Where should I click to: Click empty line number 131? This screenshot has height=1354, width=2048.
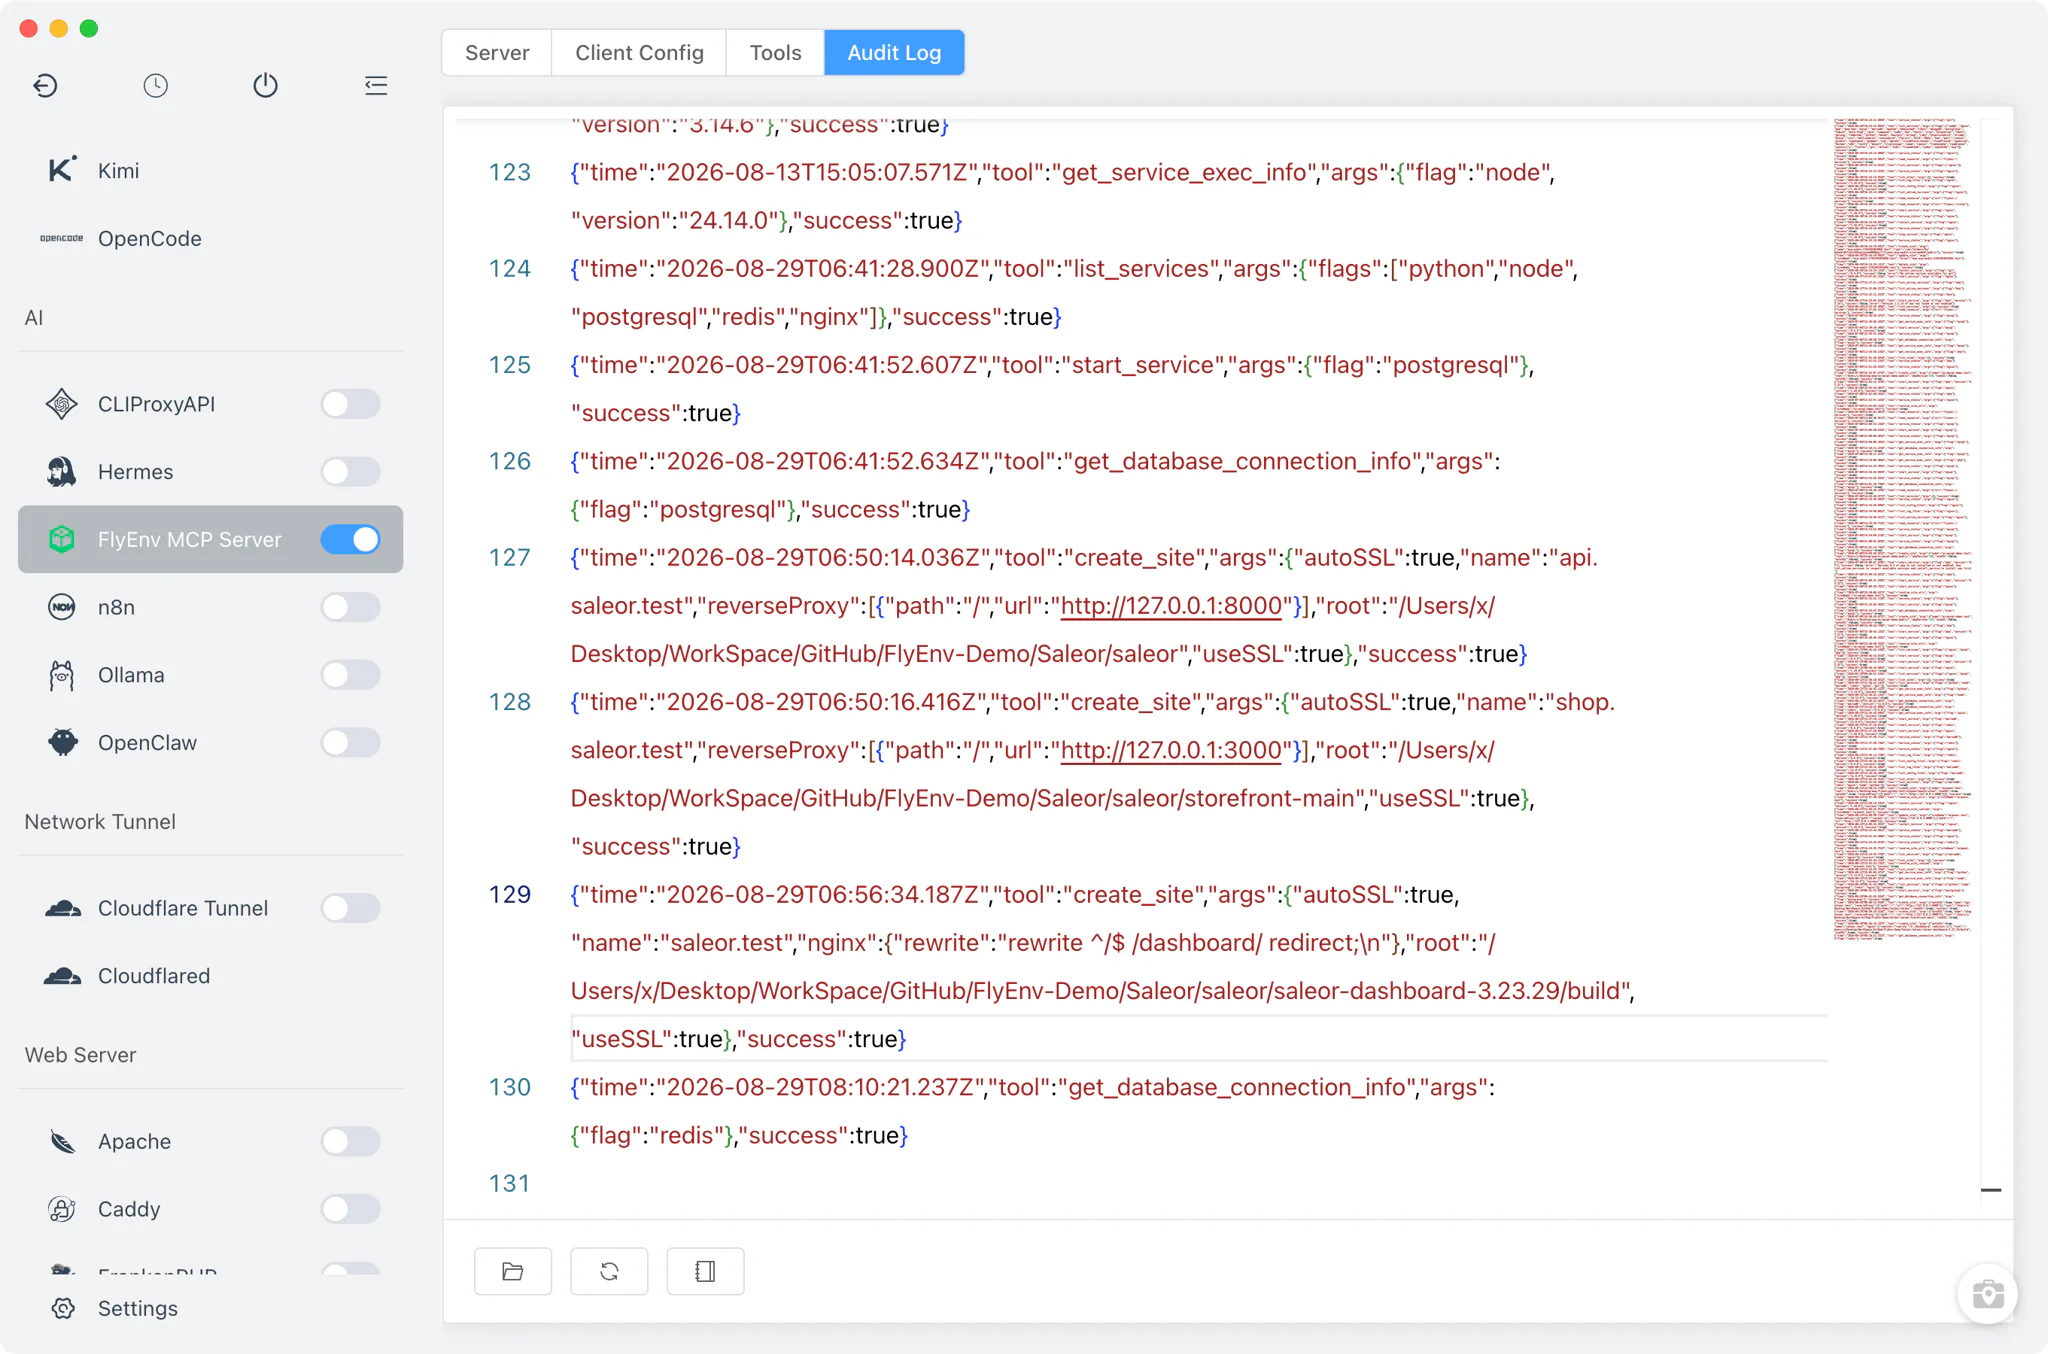(x=510, y=1184)
